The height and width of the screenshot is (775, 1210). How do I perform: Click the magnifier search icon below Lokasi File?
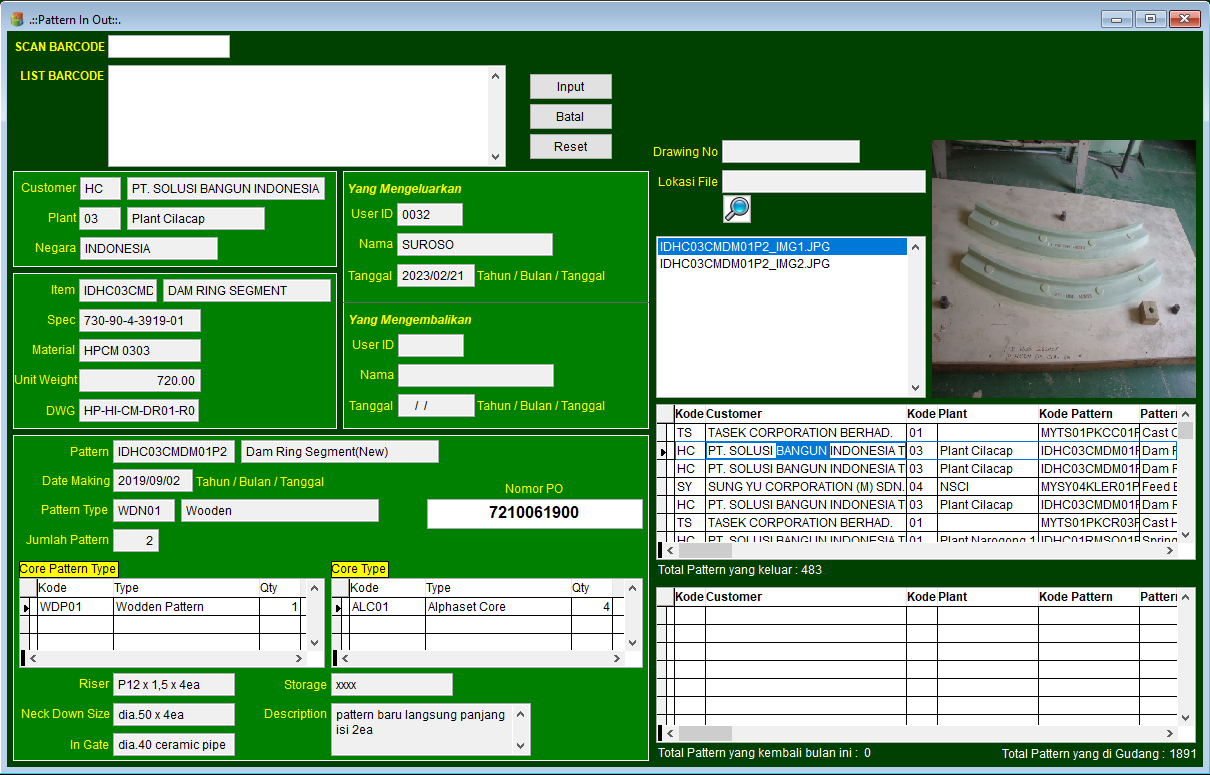tap(737, 209)
